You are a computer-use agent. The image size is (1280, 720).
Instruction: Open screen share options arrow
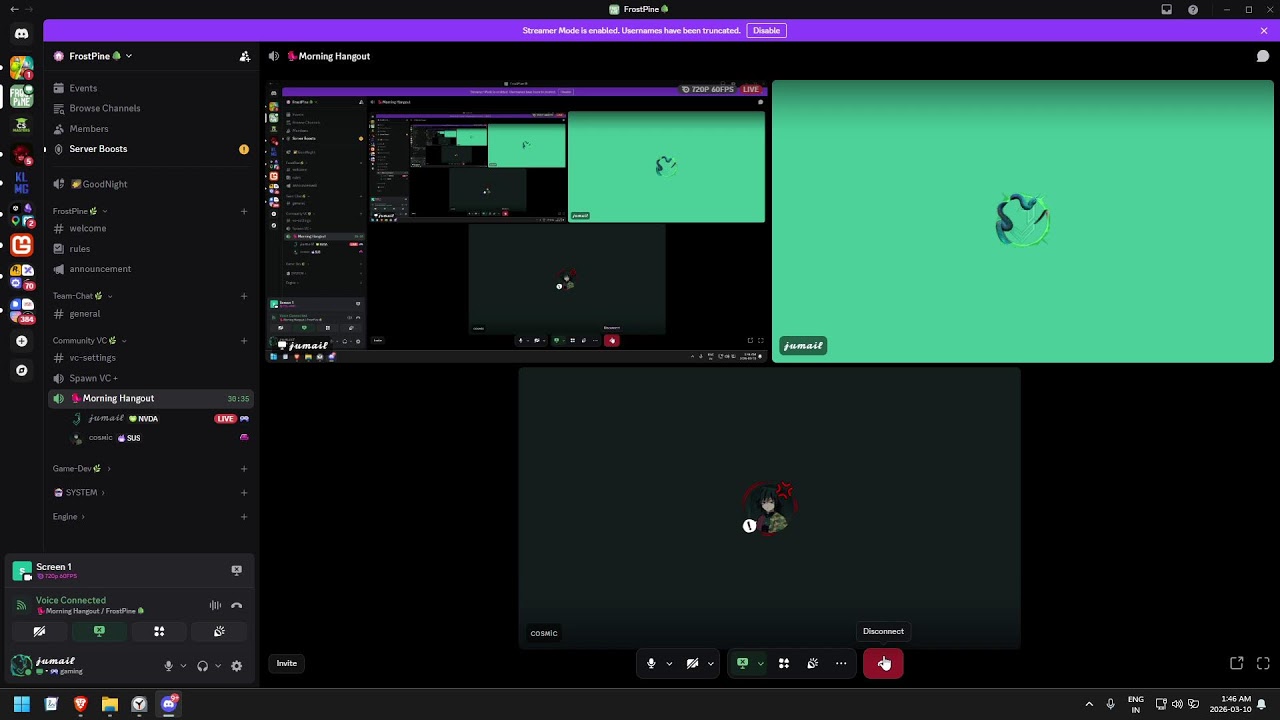[761, 663]
